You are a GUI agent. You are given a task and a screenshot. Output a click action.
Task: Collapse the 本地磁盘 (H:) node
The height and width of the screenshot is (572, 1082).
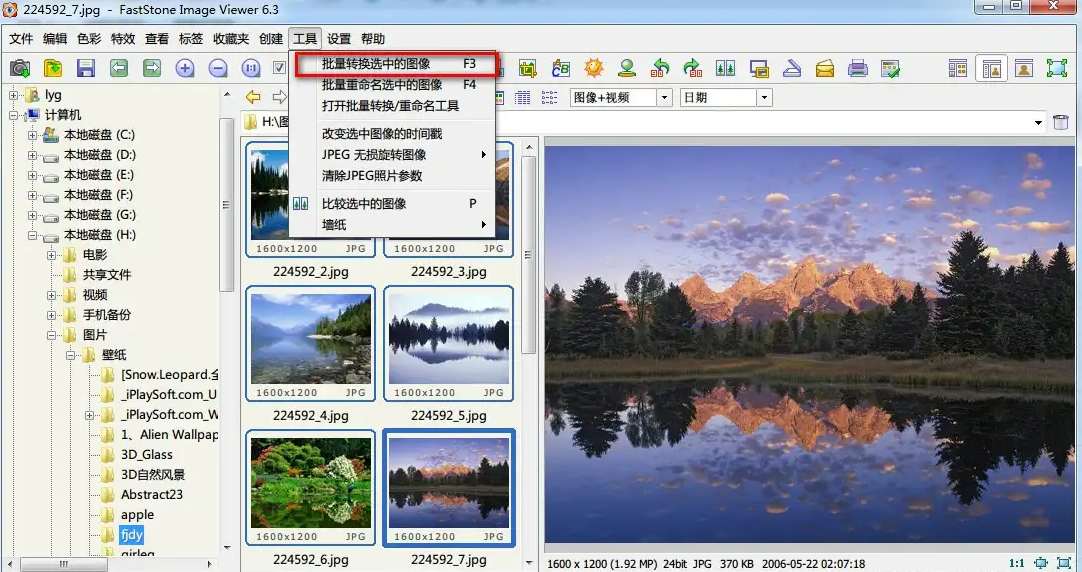[32, 235]
